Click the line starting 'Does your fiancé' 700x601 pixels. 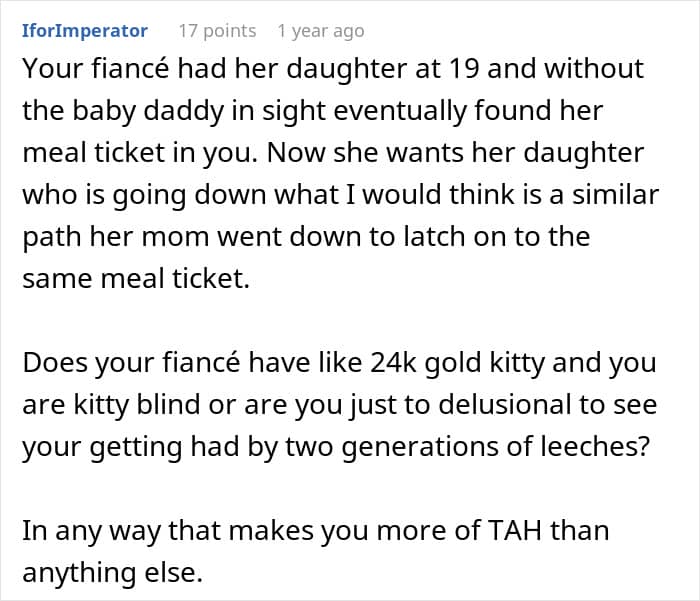click(339, 364)
